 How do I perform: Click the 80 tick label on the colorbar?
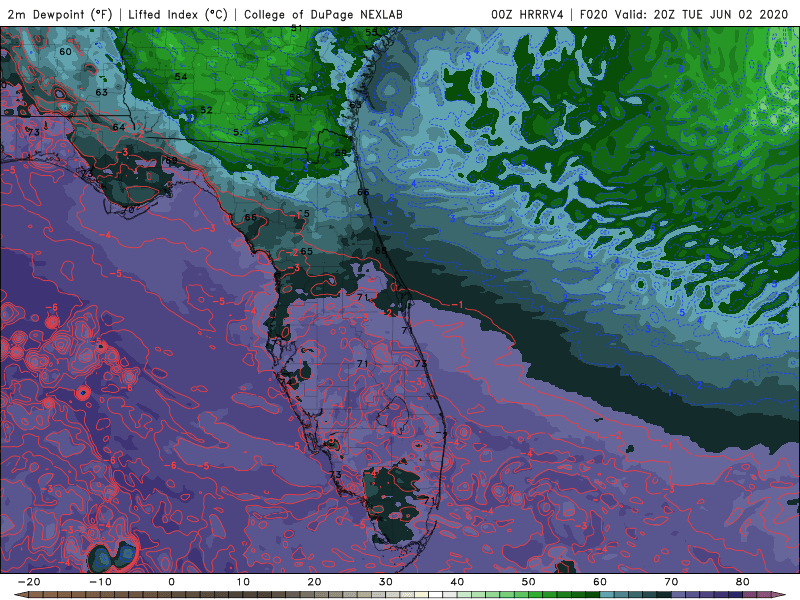(x=743, y=582)
